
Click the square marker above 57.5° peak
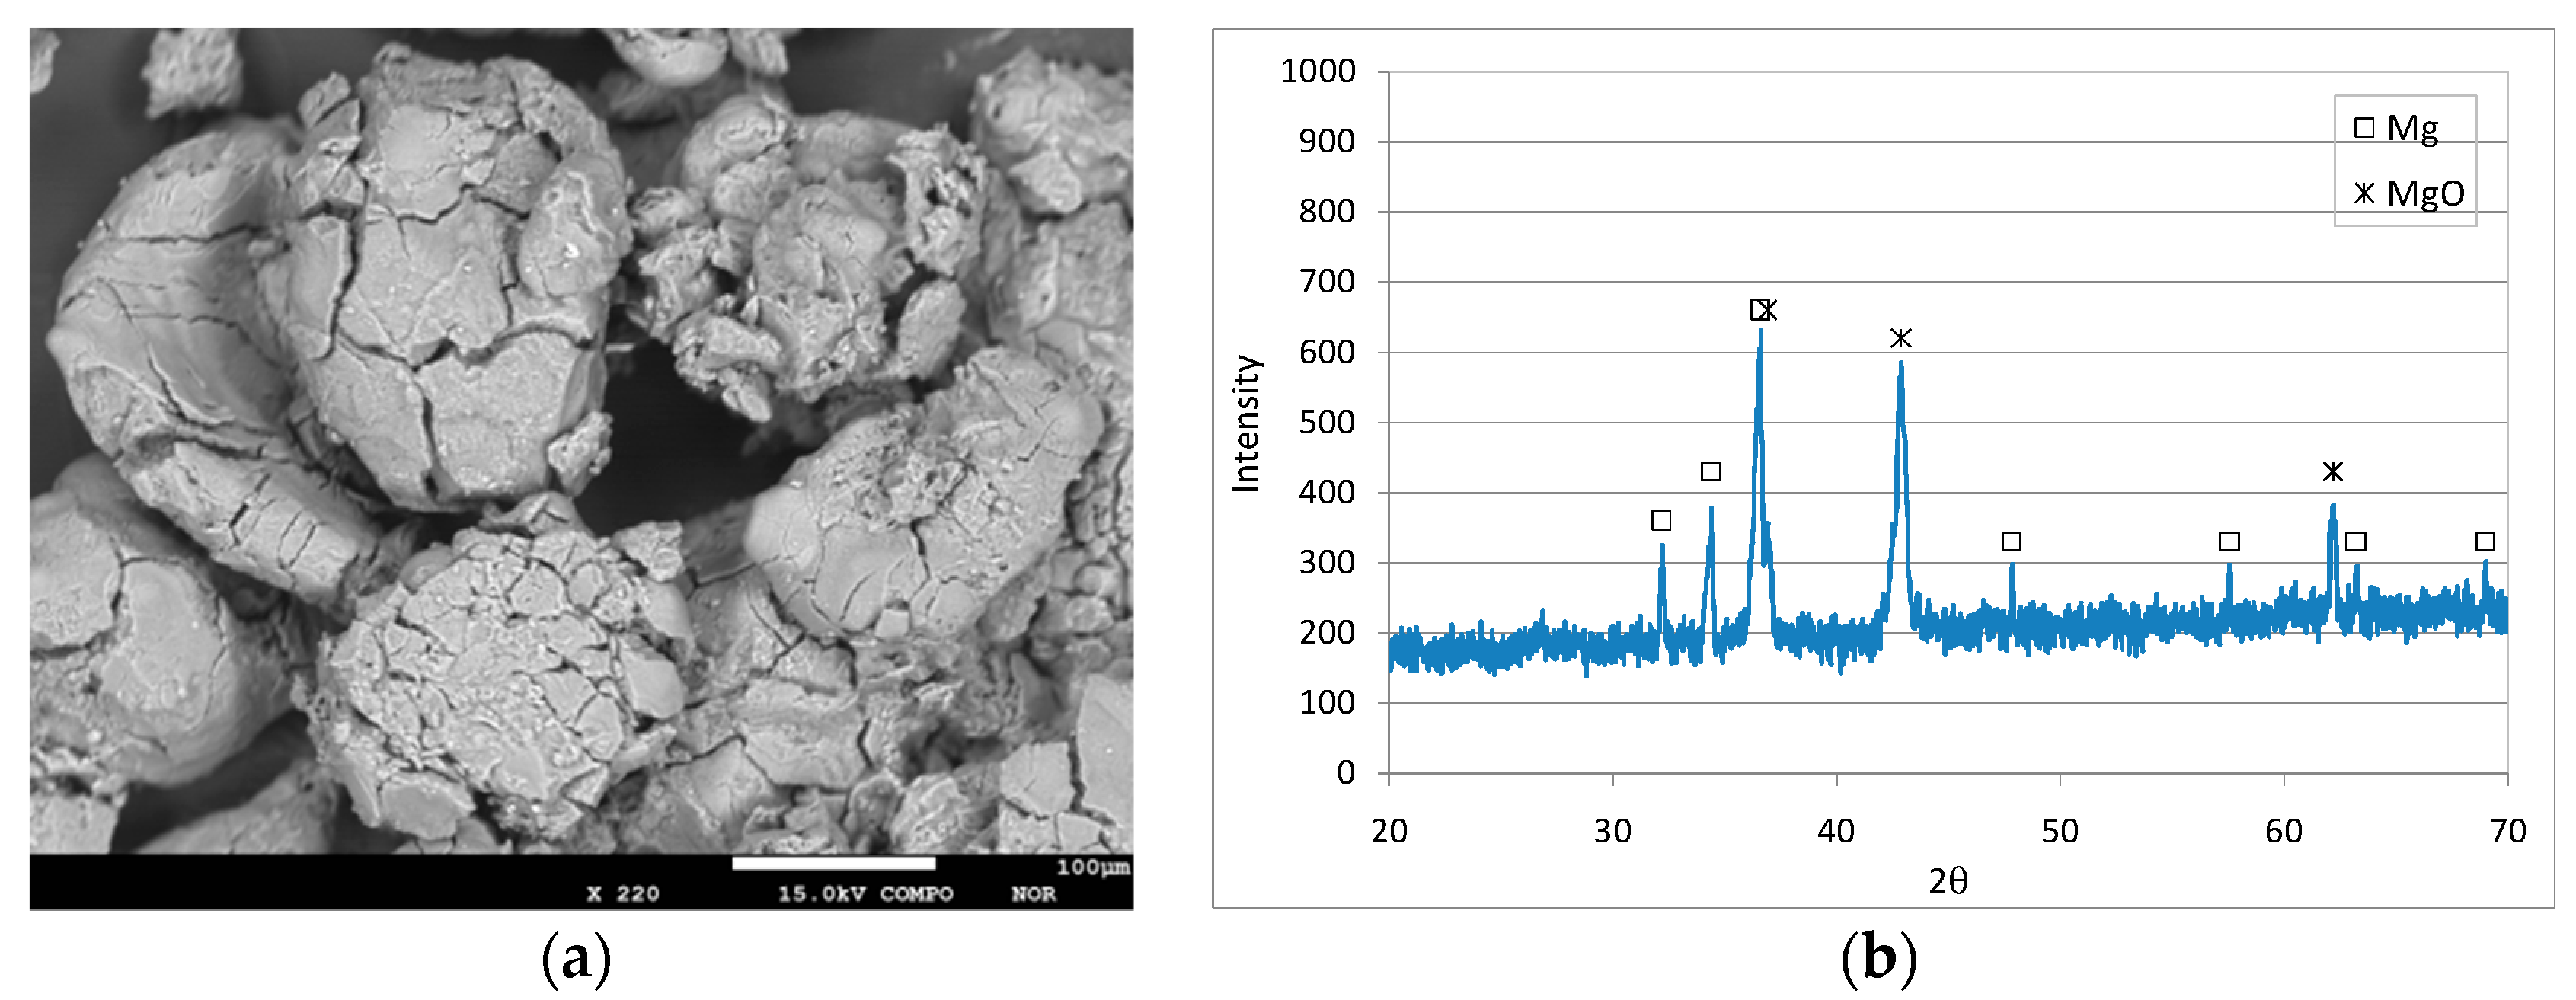[x=2229, y=541]
